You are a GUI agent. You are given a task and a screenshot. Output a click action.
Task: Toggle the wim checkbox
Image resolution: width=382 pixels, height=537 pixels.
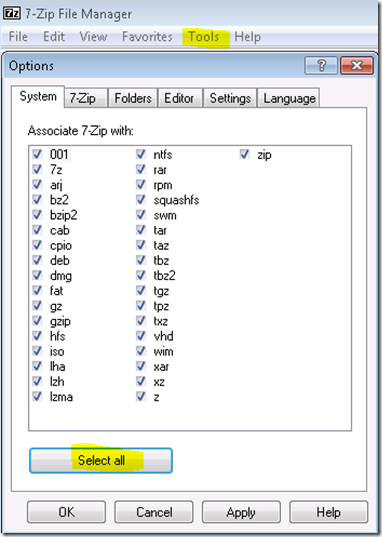[x=141, y=351]
